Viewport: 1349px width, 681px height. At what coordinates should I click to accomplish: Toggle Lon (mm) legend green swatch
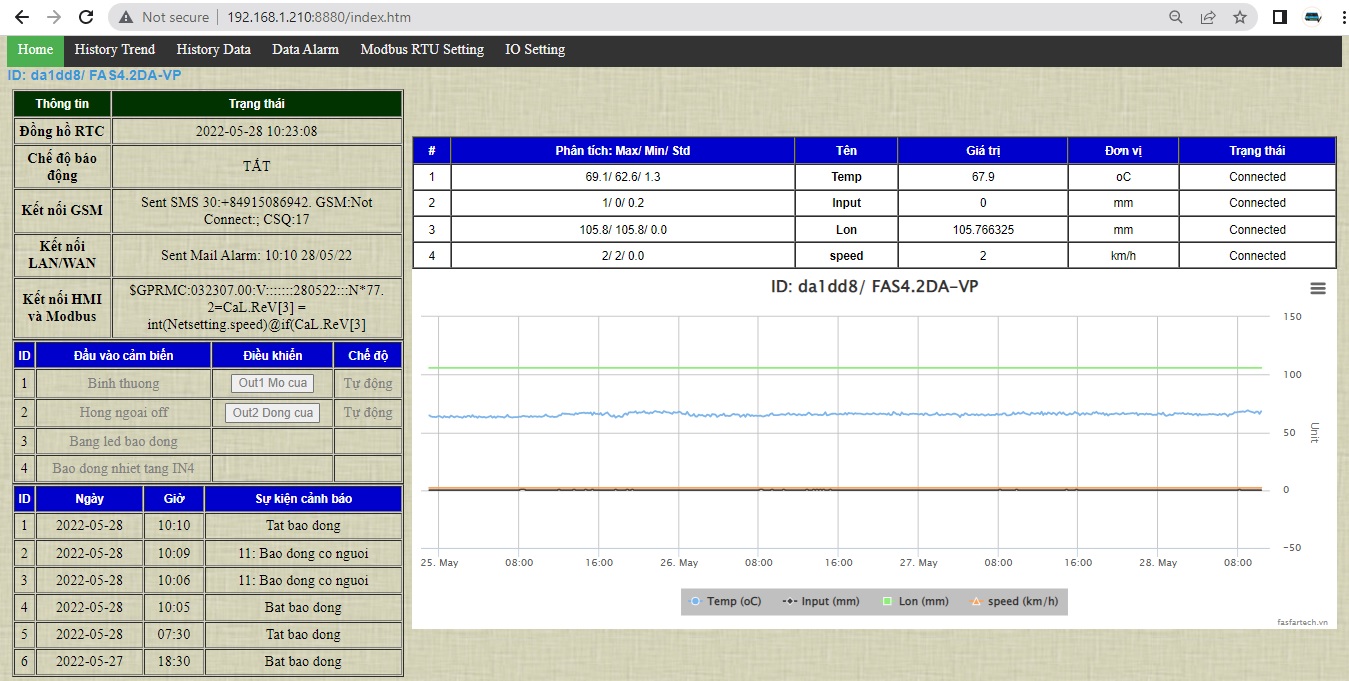pyautogui.click(x=886, y=601)
